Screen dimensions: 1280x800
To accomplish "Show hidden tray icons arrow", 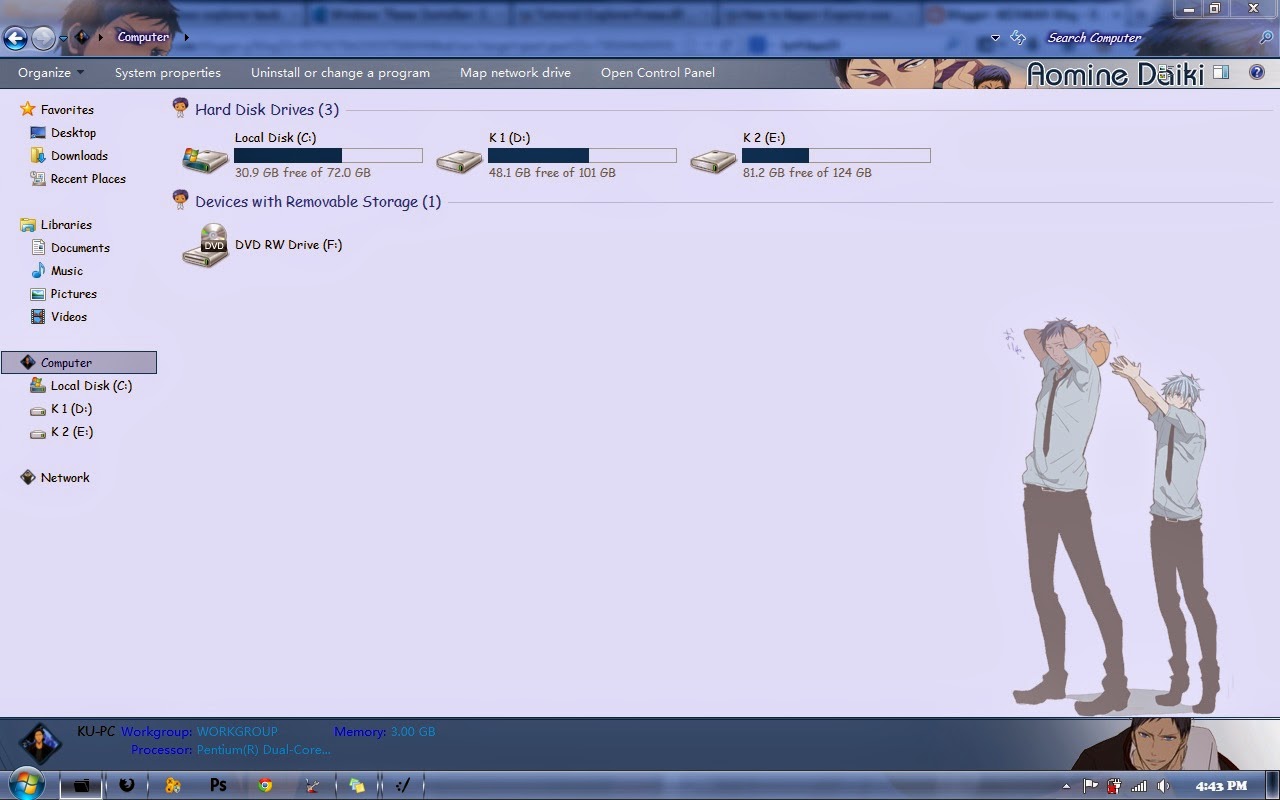I will [x=1066, y=786].
